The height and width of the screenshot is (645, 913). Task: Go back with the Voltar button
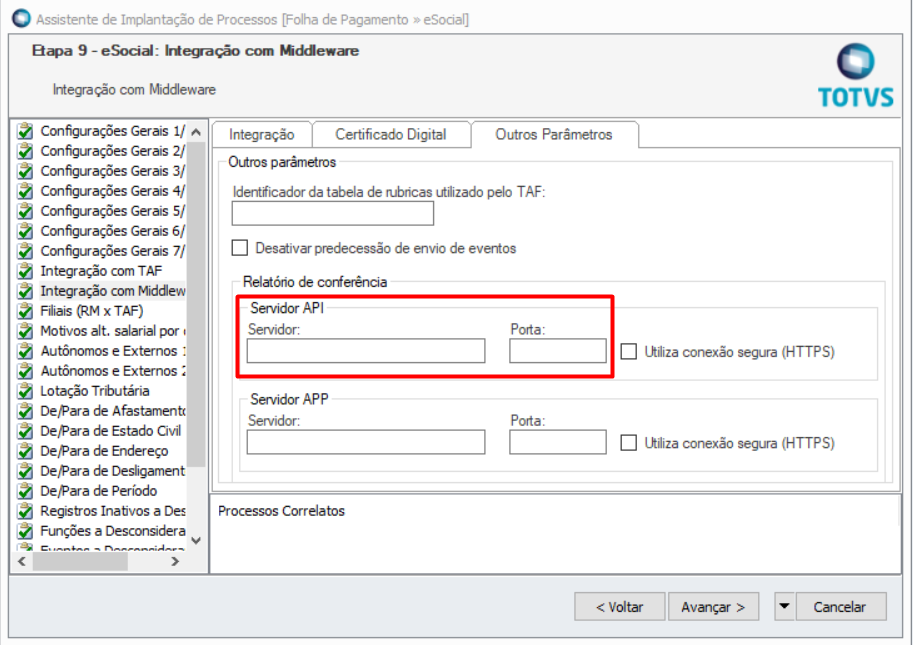point(620,607)
